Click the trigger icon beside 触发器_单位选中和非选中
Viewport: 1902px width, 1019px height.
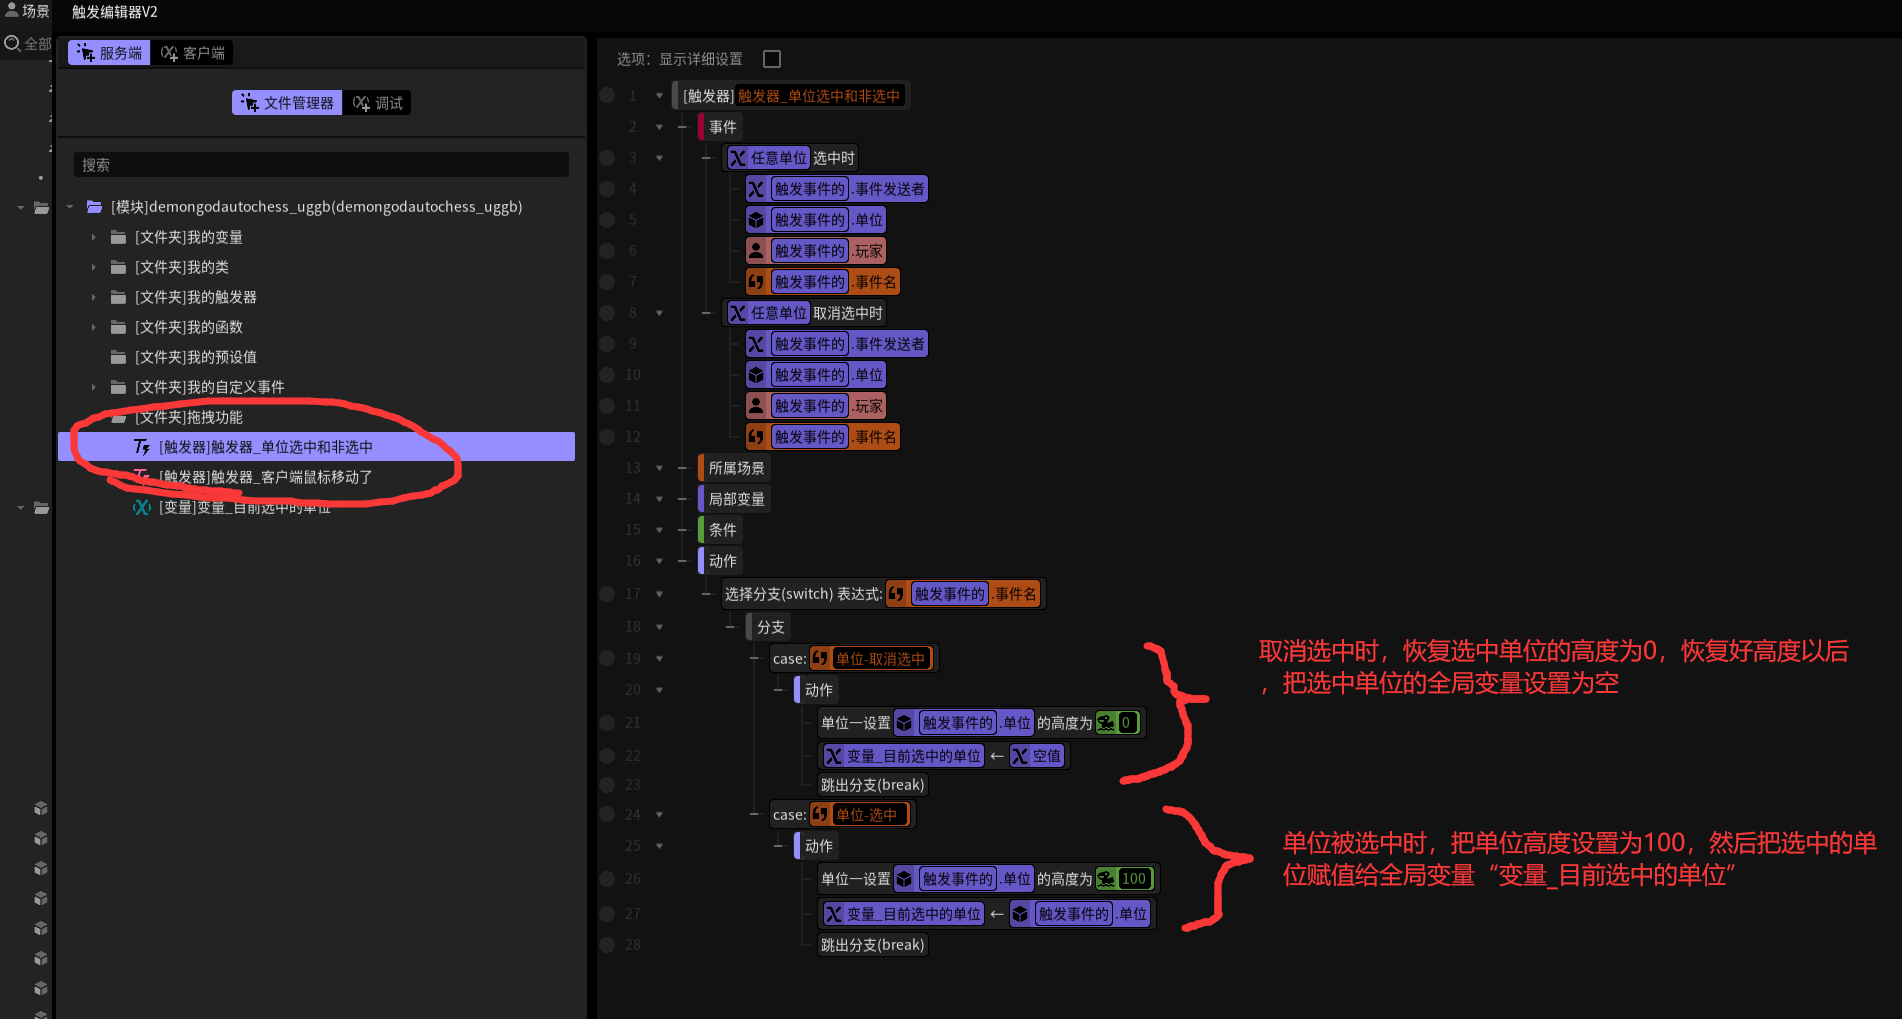point(142,447)
